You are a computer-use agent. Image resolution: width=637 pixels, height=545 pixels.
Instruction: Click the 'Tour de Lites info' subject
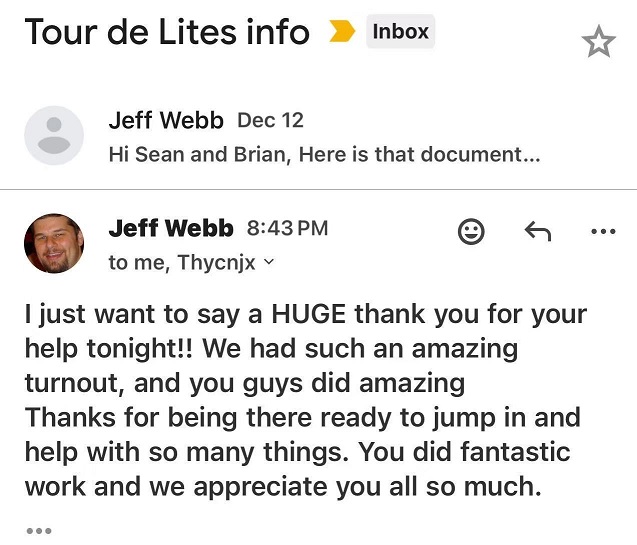click(167, 32)
